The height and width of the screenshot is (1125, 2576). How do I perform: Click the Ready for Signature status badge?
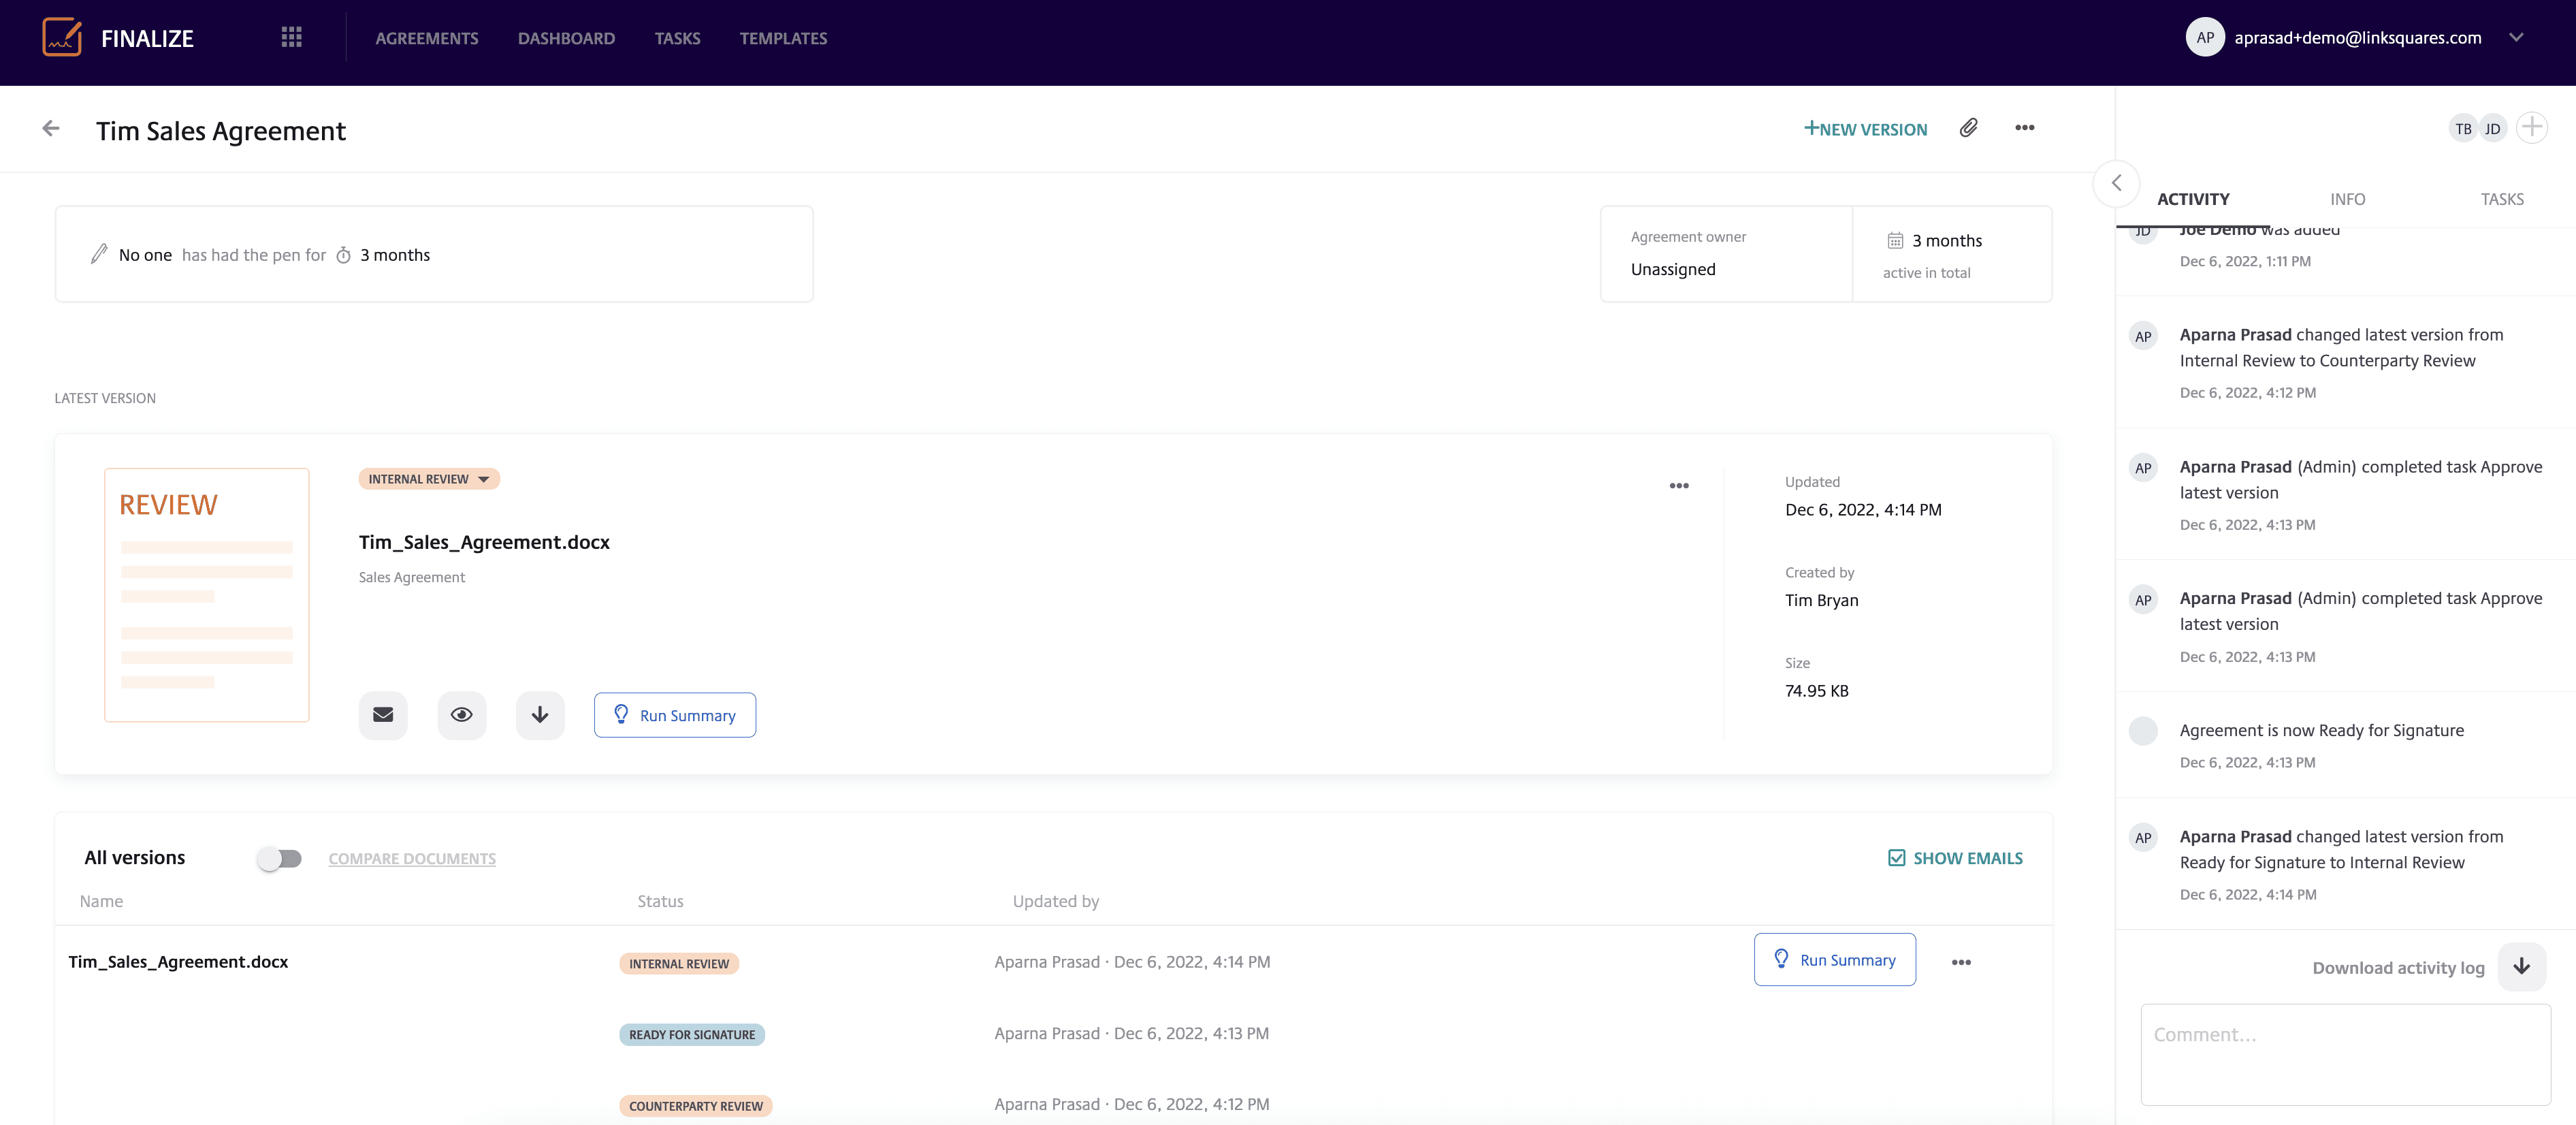692,1035
